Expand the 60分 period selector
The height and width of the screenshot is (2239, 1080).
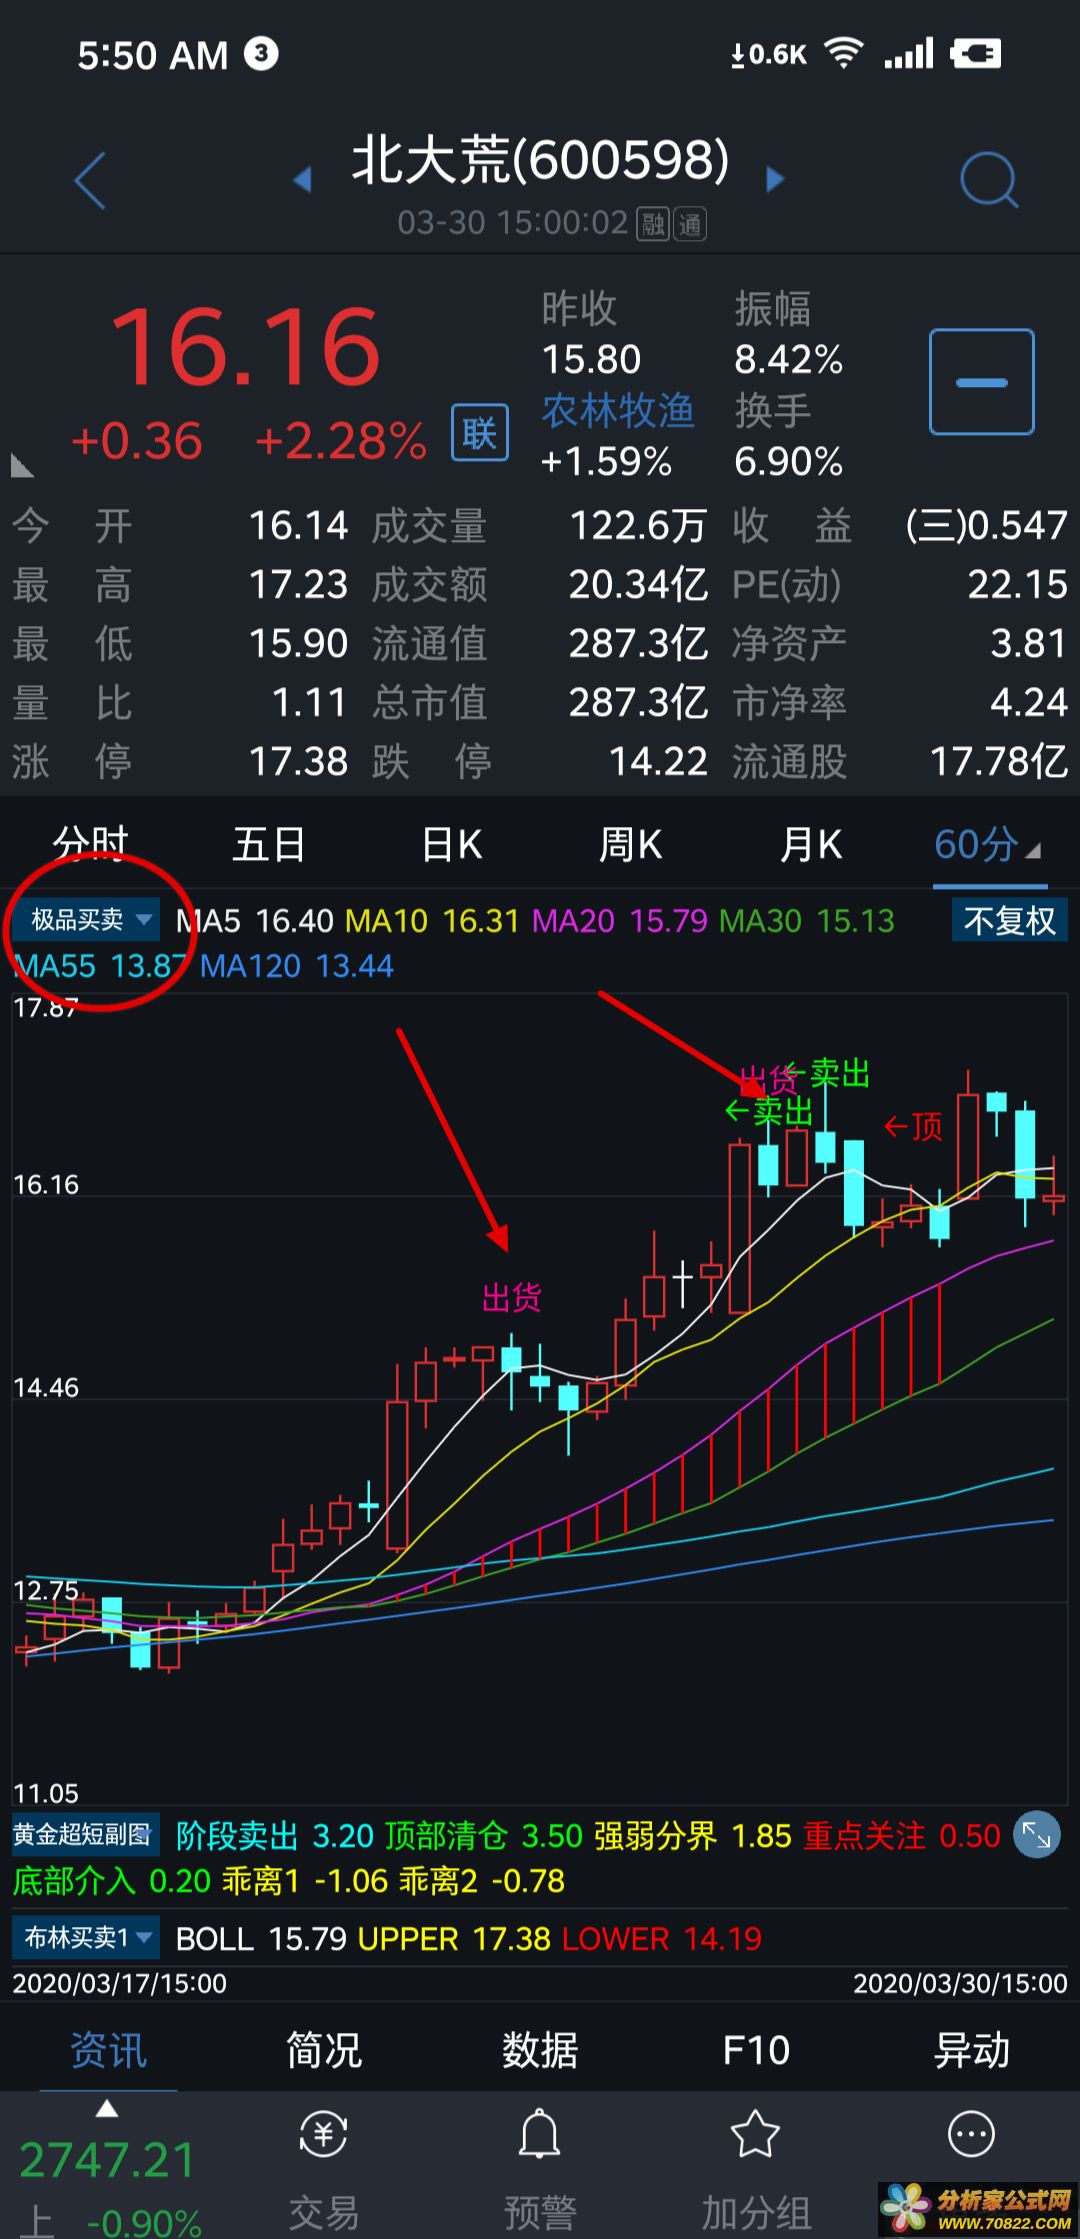click(x=988, y=846)
